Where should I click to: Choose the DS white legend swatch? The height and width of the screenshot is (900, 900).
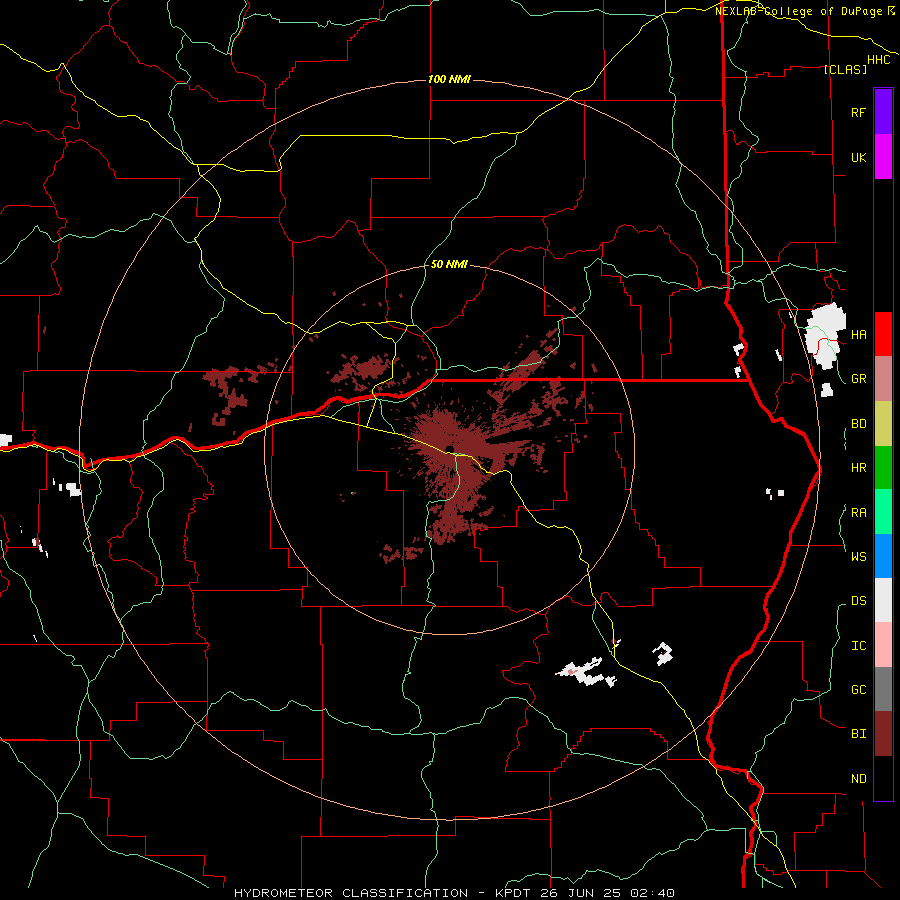pyautogui.click(x=883, y=600)
